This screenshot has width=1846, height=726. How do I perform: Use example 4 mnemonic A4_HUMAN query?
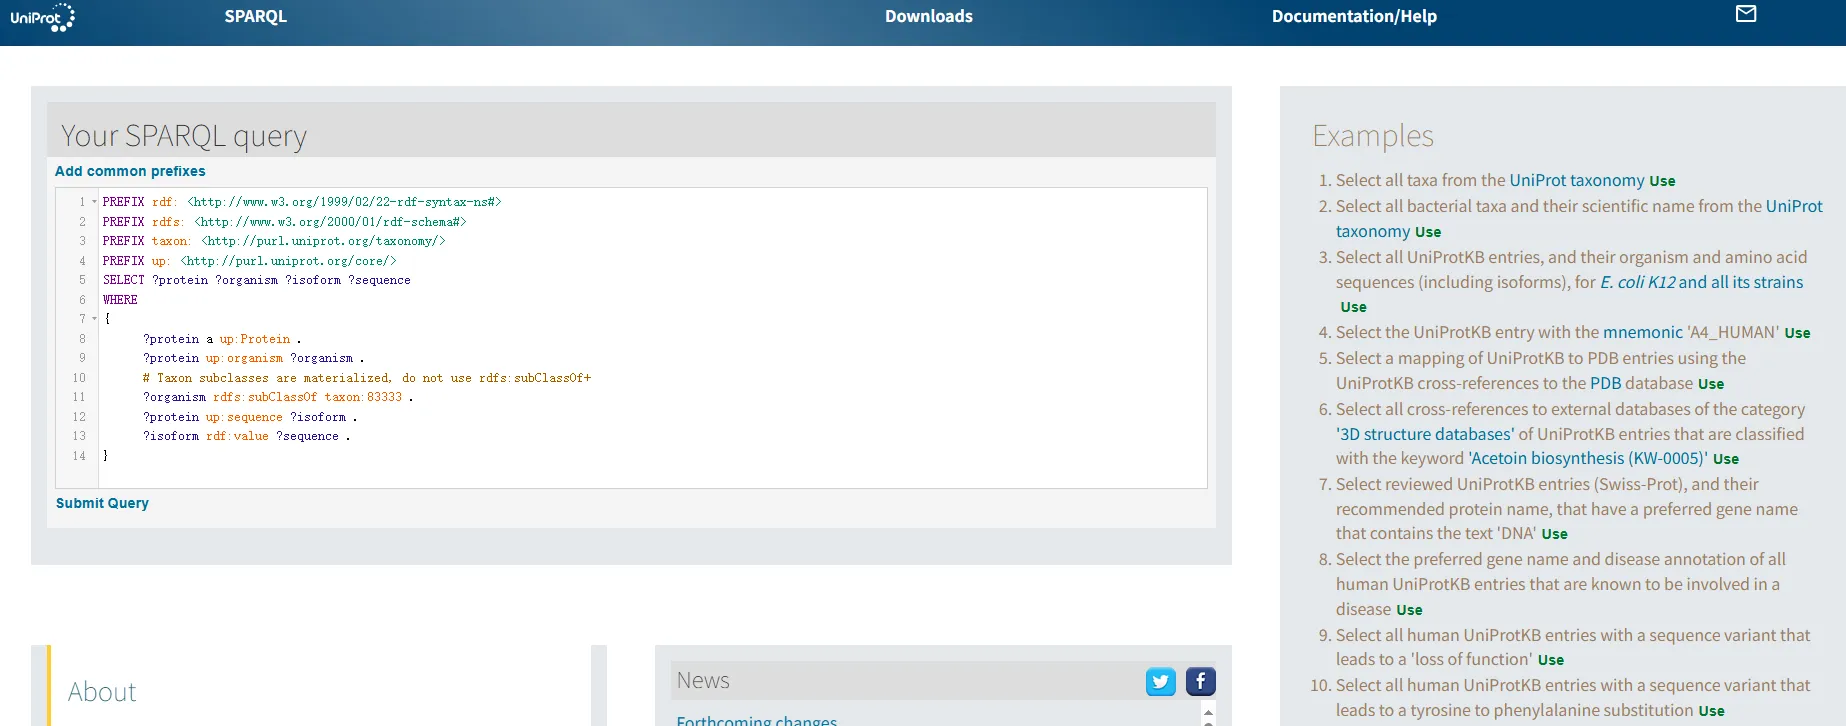pos(1797,333)
